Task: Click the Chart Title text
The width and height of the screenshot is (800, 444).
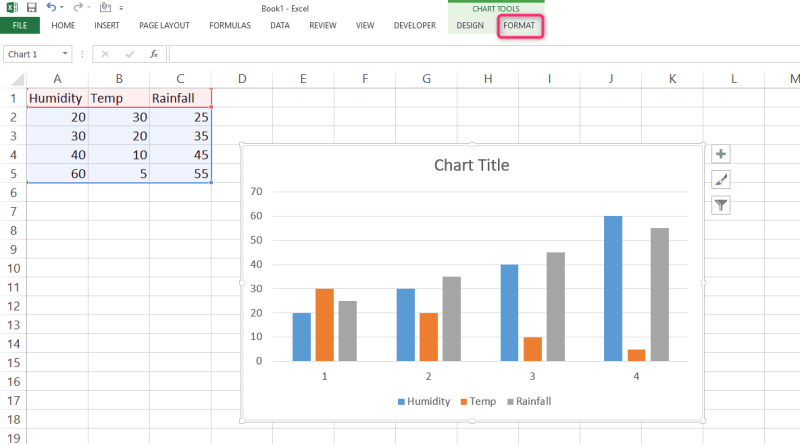Action: [x=471, y=165]
